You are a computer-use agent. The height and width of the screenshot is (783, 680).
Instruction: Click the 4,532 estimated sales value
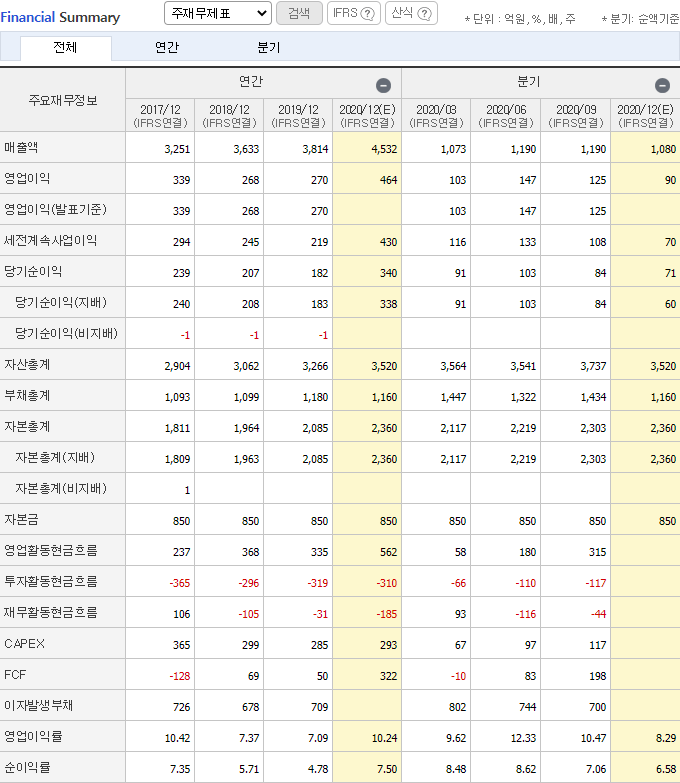pyautogui.click(x=384, y=149)
